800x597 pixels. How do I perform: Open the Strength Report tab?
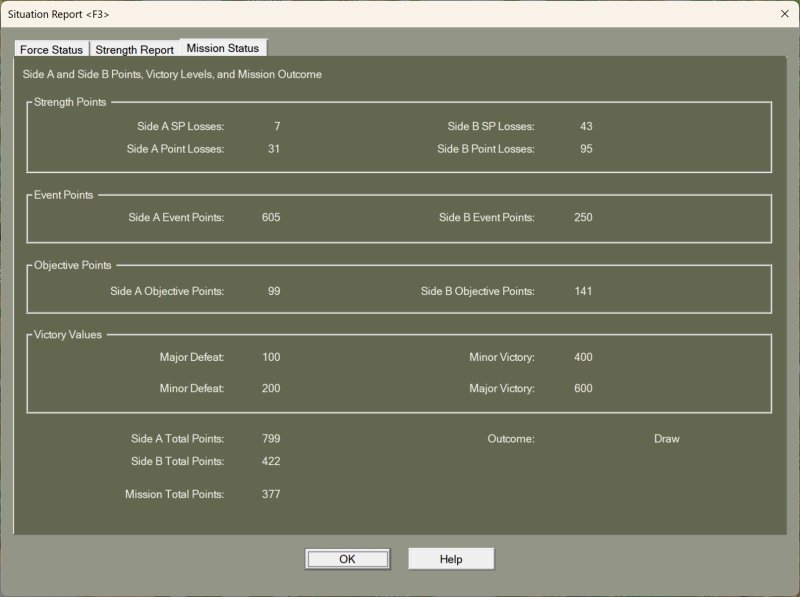[x=134, y=50]
